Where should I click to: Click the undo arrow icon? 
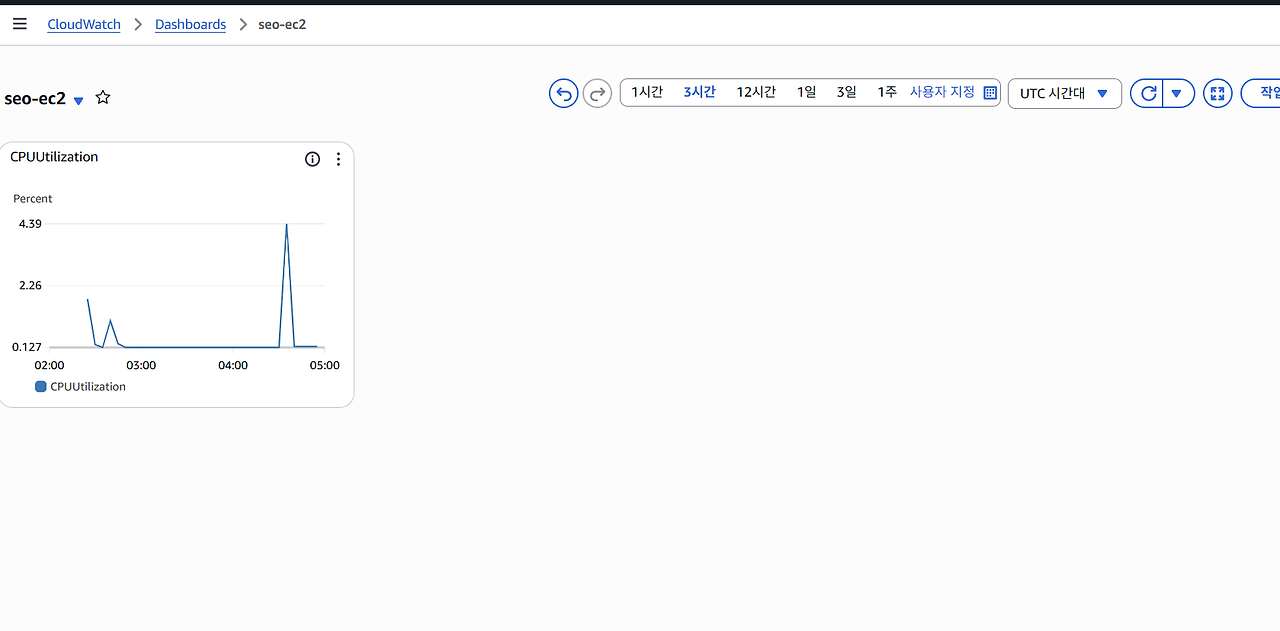pyautogui.click(x=563, y=92)
